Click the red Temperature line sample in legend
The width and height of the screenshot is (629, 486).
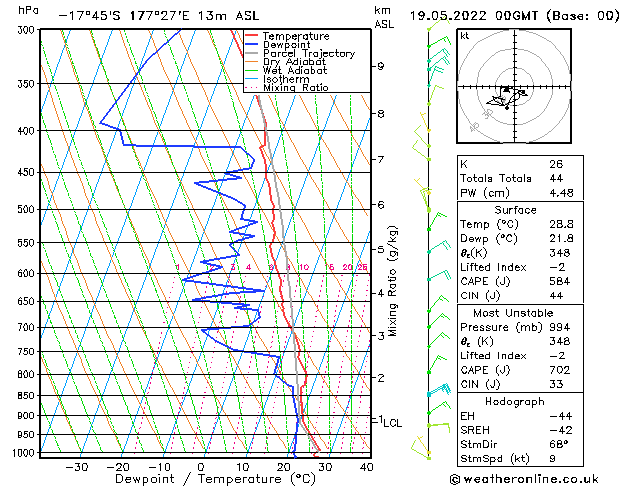252,36
